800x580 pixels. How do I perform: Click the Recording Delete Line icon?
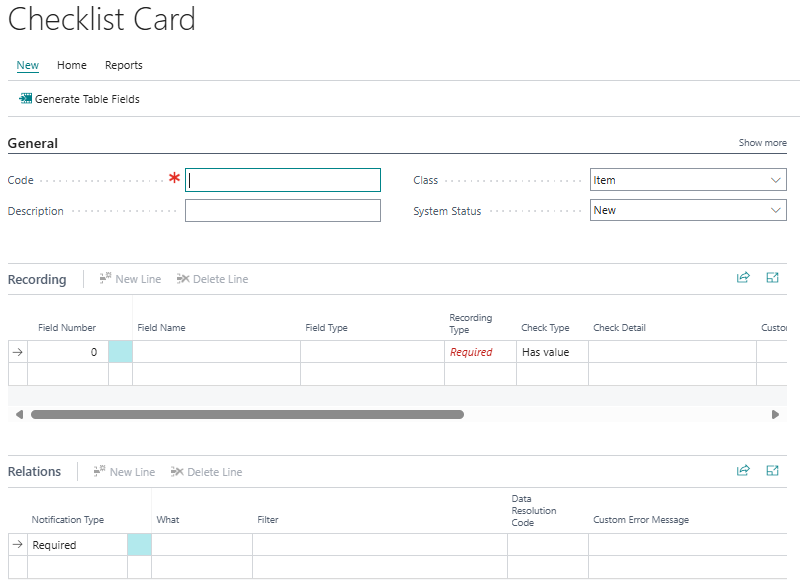[183, 279]
